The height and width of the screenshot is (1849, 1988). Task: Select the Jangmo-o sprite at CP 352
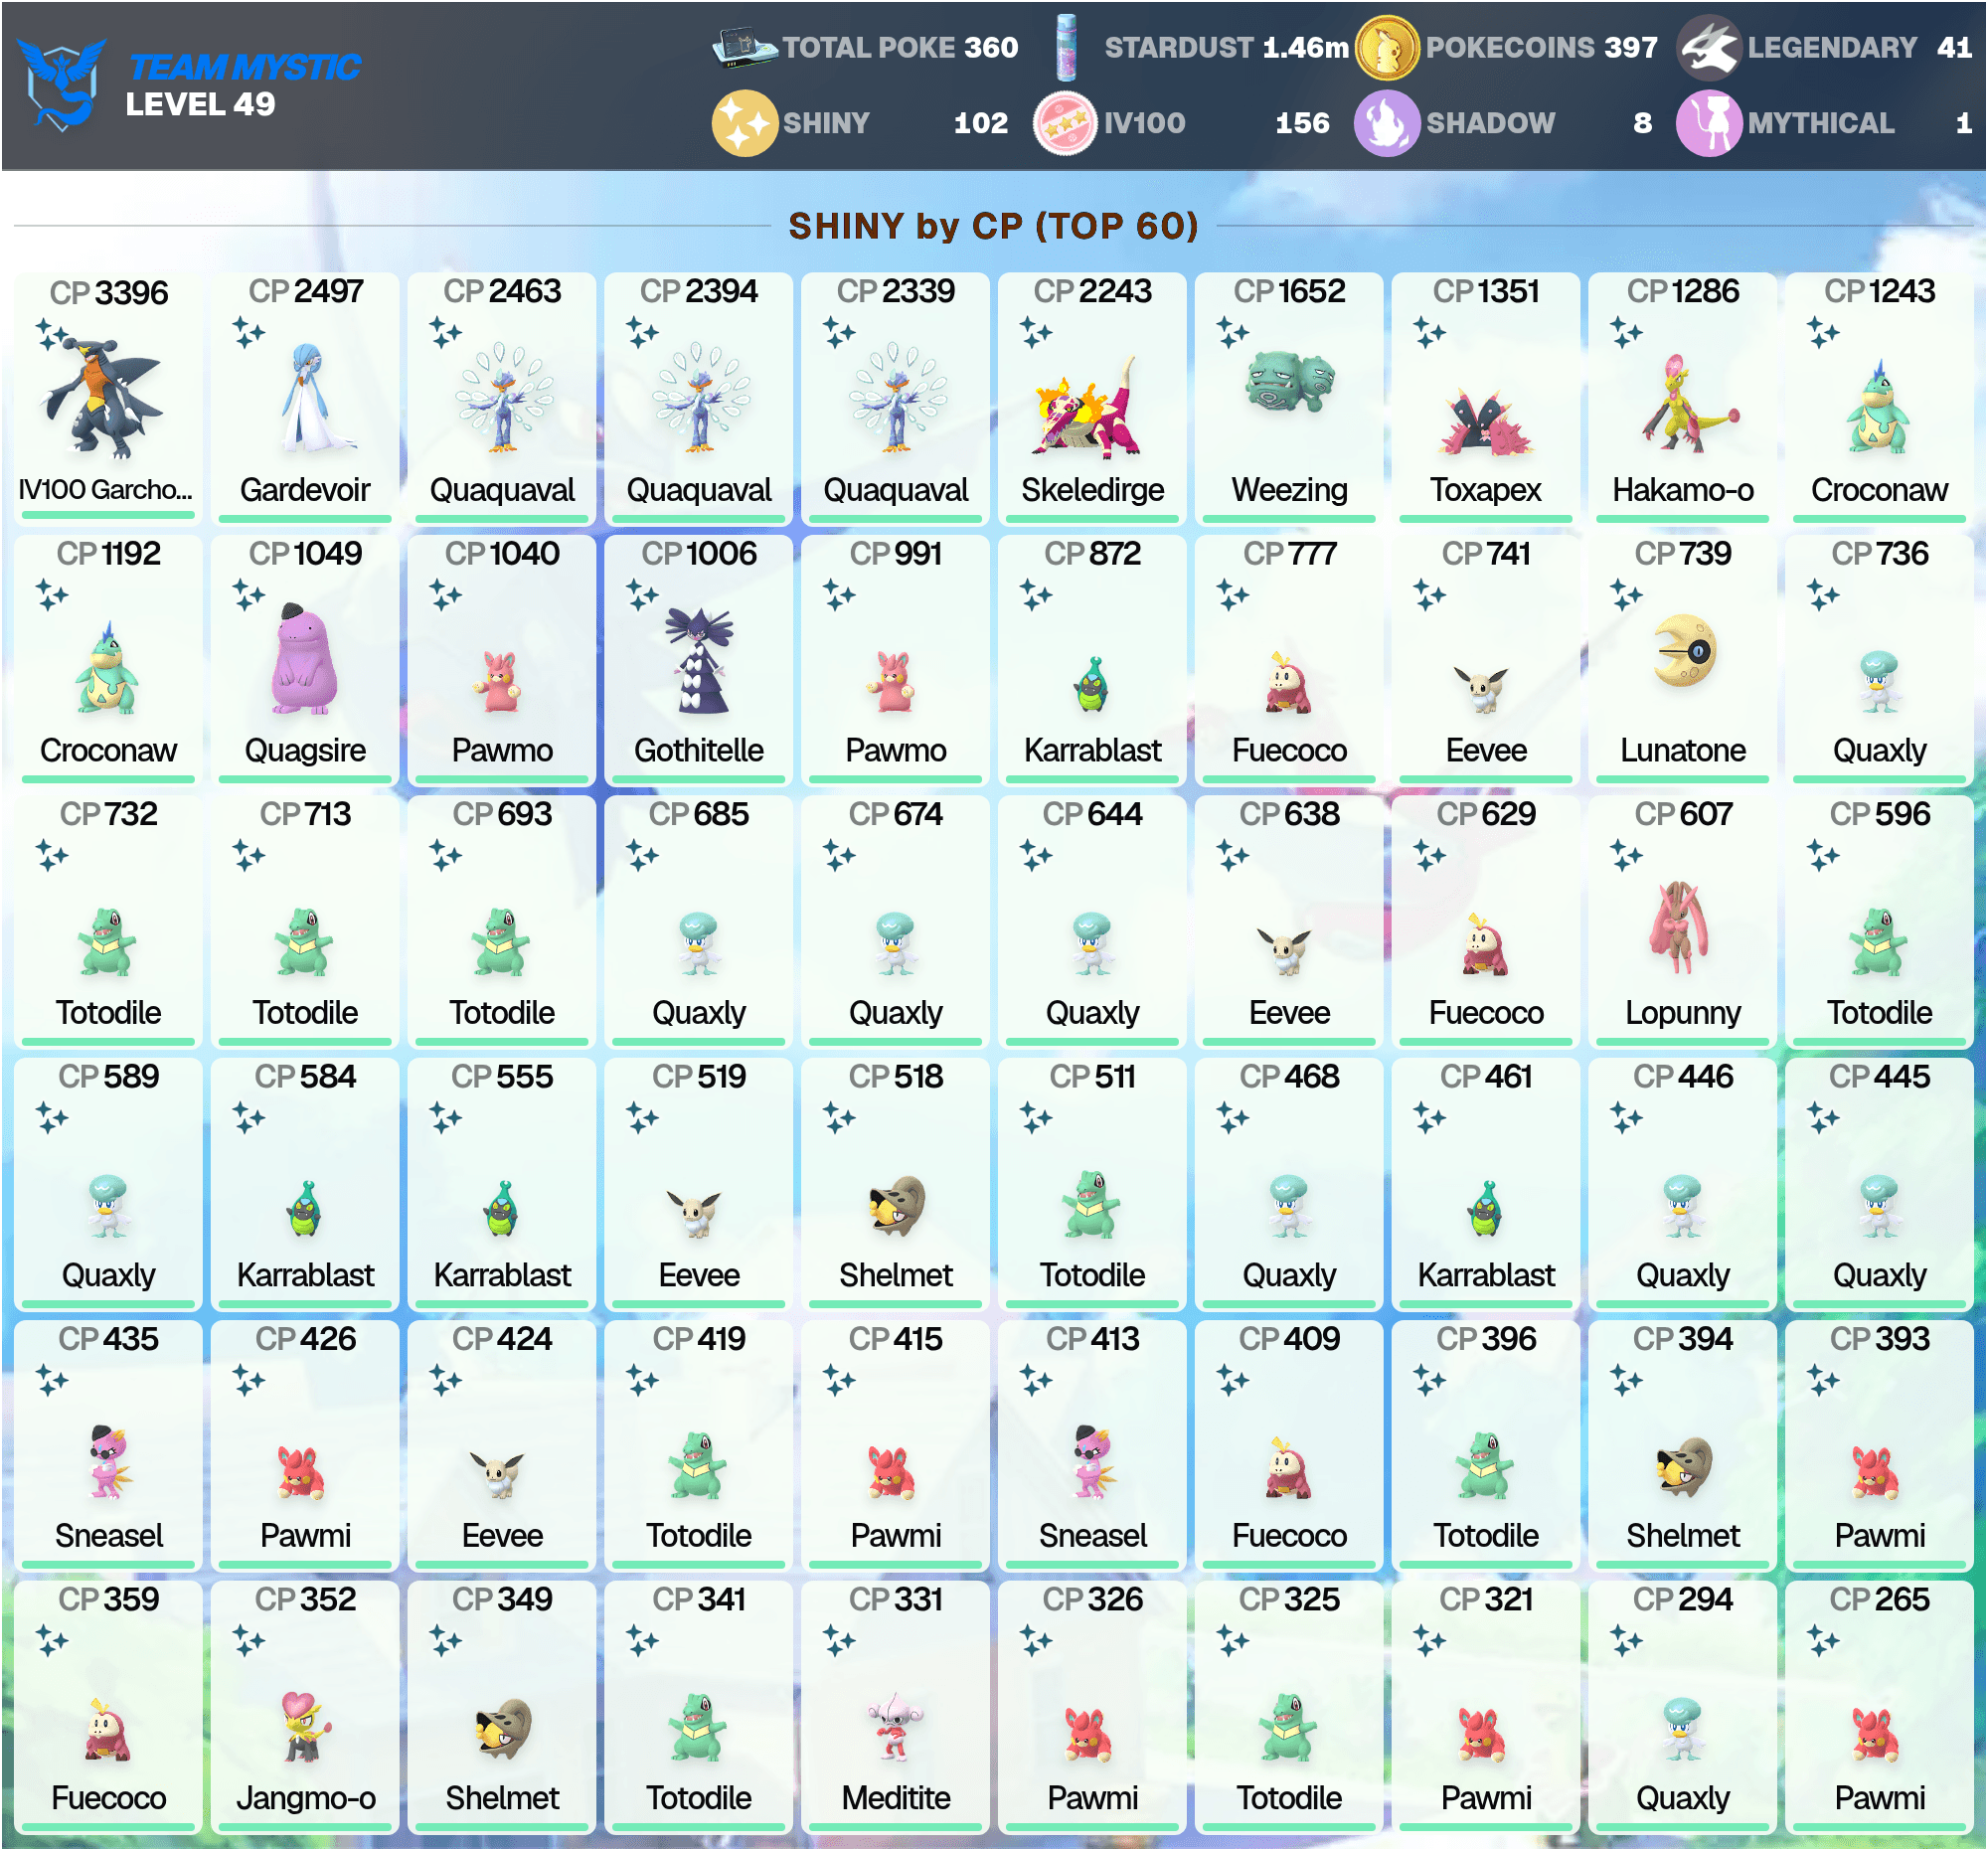306,1726
